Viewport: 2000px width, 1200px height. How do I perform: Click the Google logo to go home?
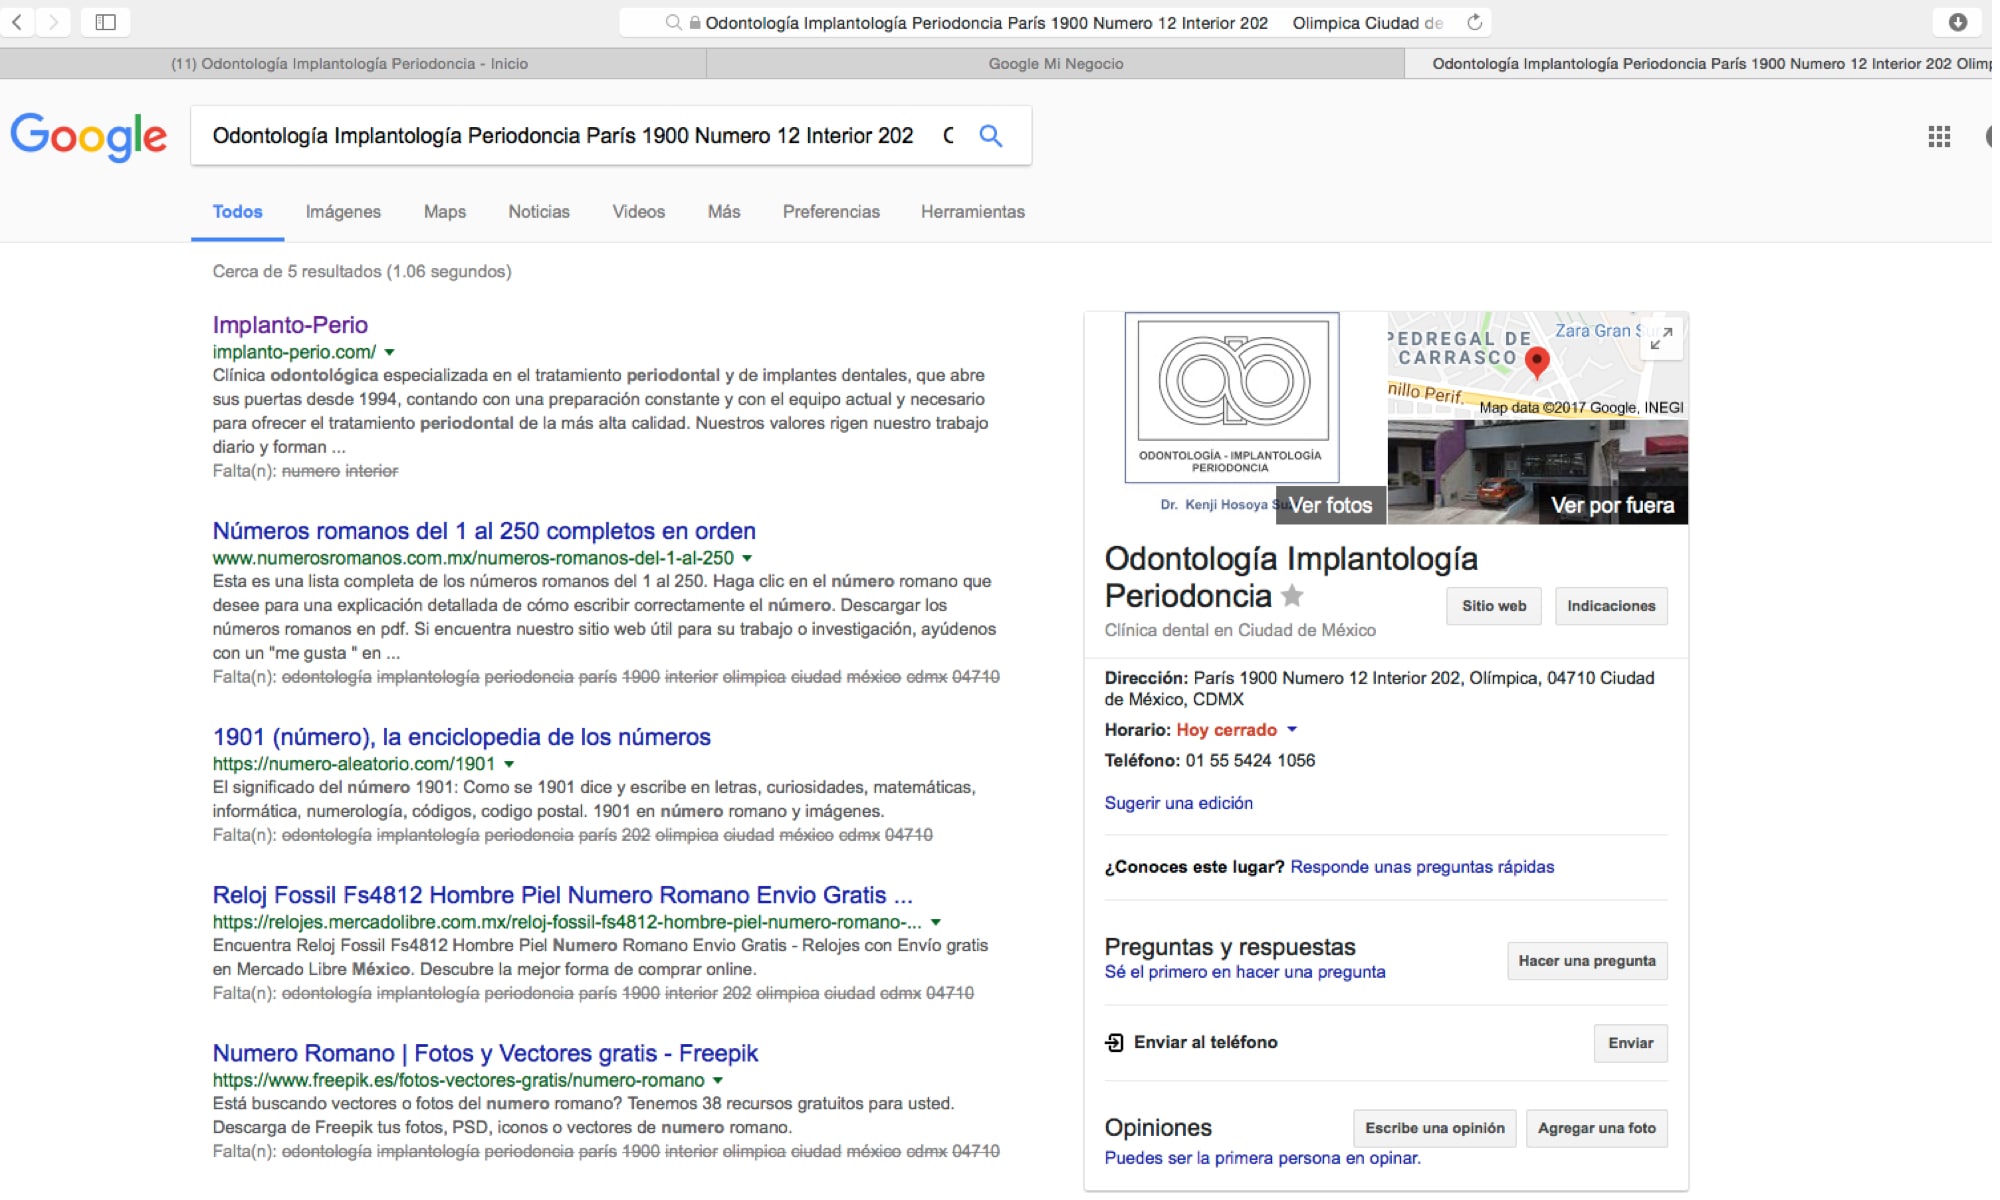(88, 137)
